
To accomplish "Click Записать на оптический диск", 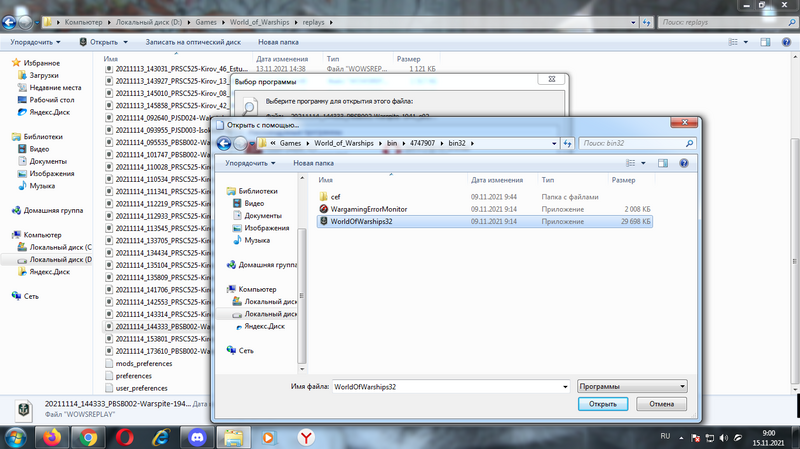I will [193, 42].
